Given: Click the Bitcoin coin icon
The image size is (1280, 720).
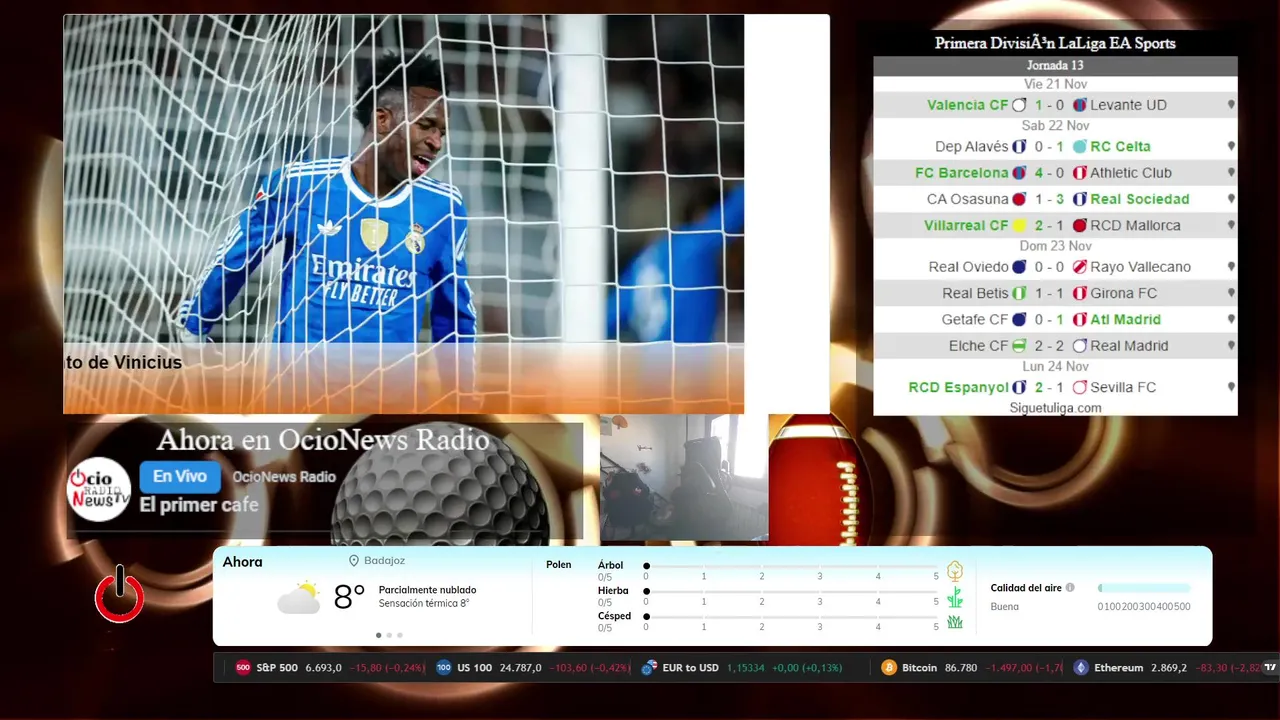Looking at the screenshot, I should pyautogui.click(x=889, y=668).
